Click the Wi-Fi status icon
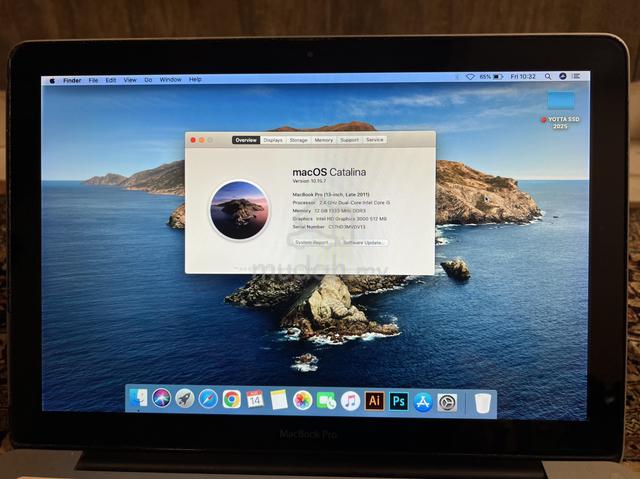The height and width of the screenshot is (479, 640). 470,76
